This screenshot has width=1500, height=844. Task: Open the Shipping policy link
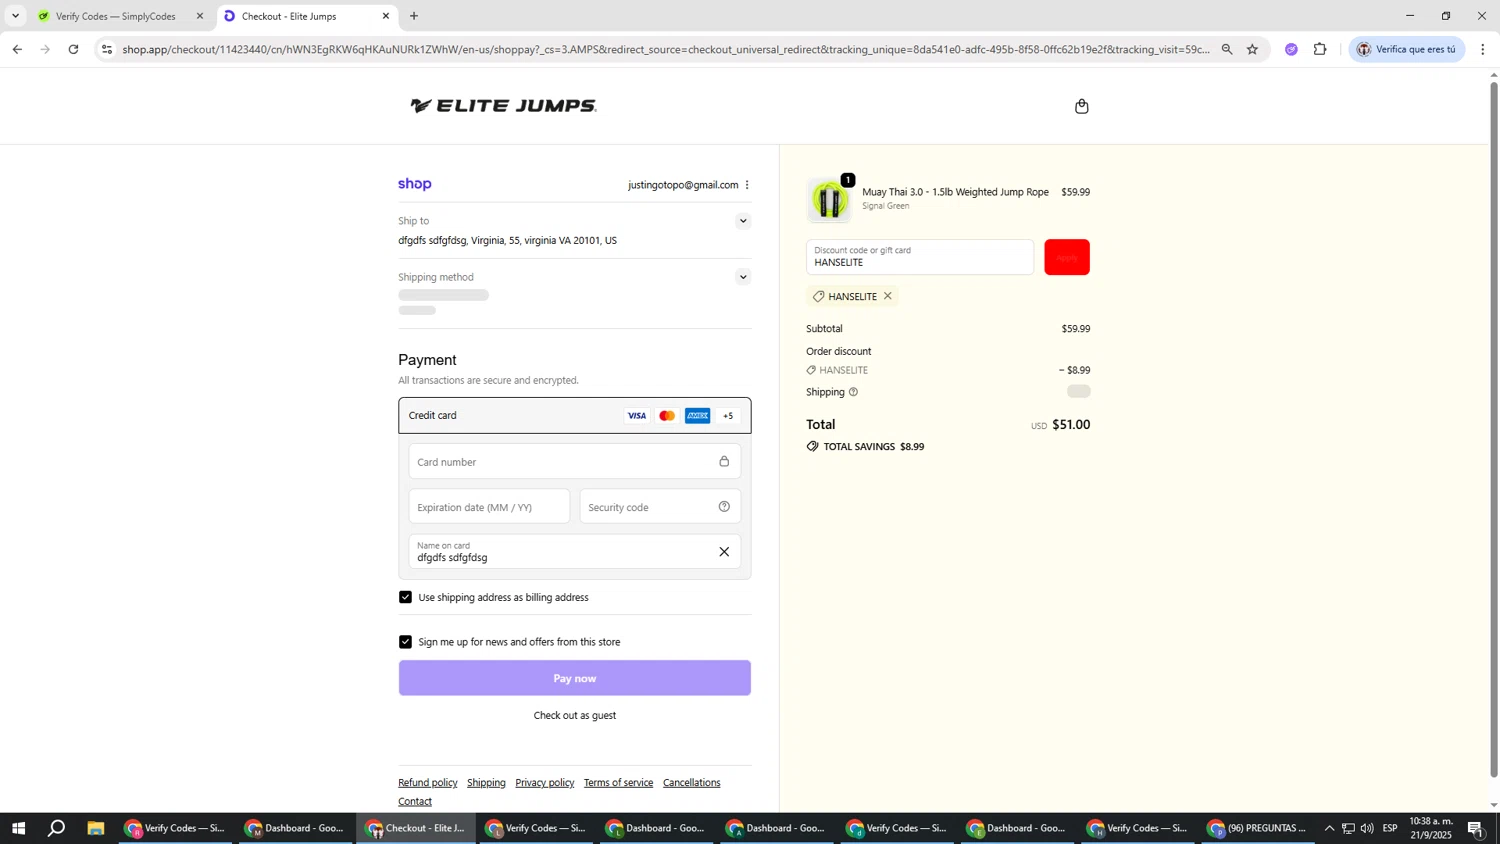pos(486,783)
